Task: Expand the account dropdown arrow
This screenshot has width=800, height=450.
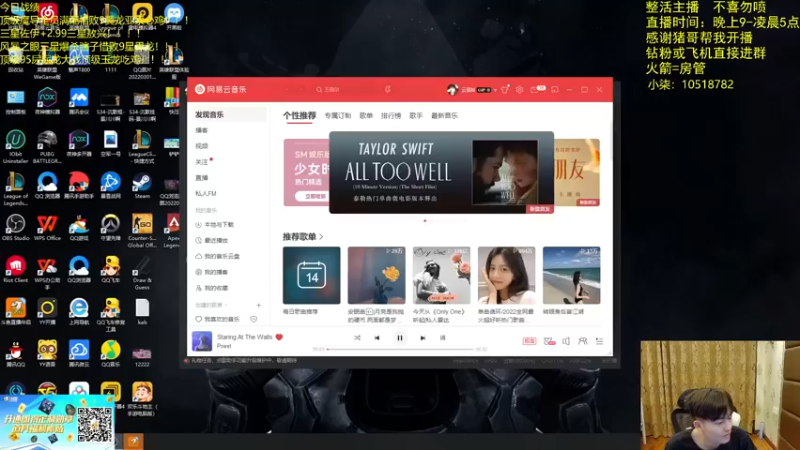Action: [495, 90]
